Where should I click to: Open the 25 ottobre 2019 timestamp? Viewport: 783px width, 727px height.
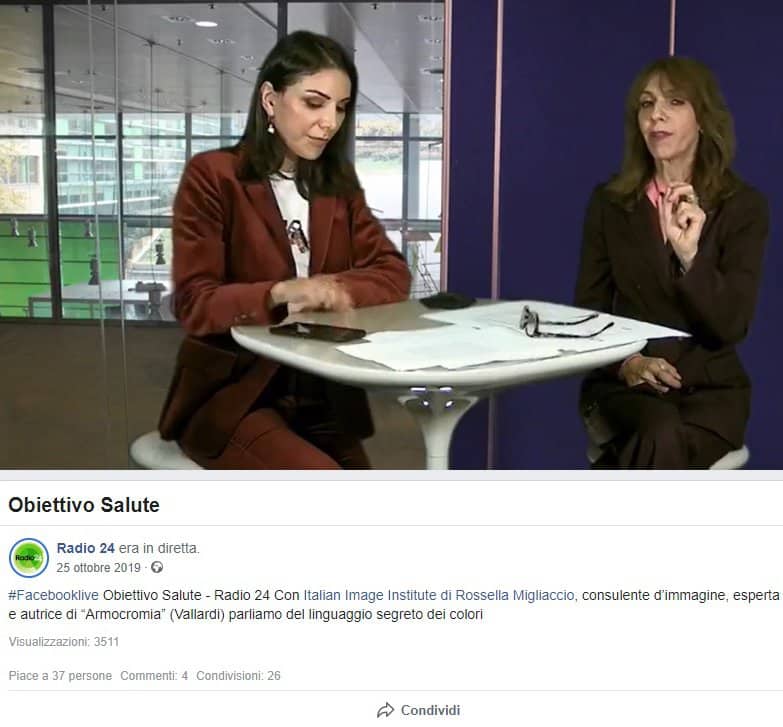tap(98, 568)
